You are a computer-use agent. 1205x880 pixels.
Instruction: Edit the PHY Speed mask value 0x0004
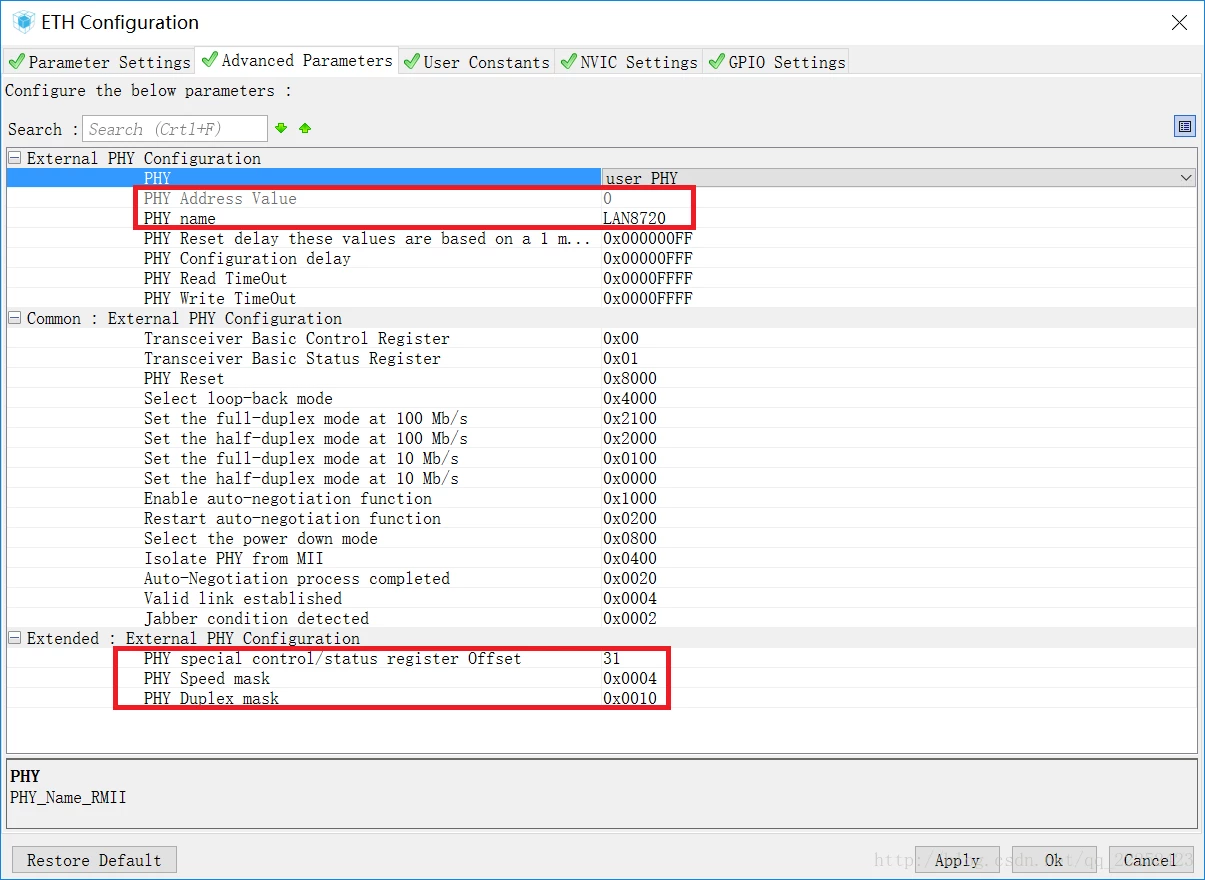tap(630, 678)
